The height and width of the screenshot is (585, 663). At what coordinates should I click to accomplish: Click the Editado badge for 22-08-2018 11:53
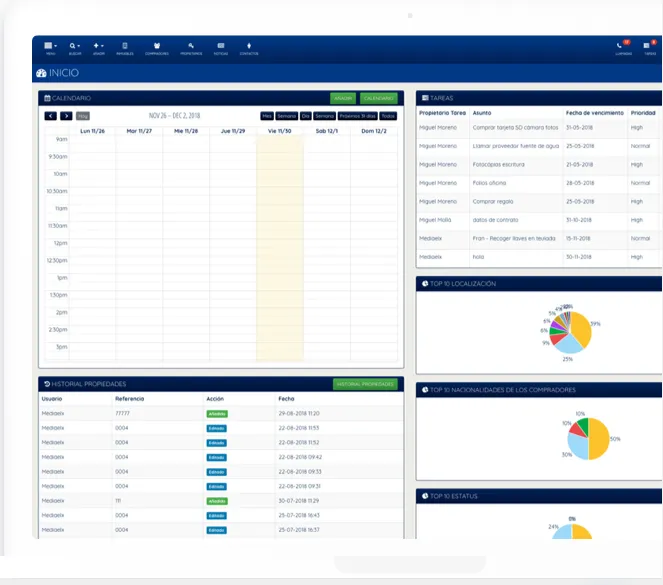(x=216, y=428)
